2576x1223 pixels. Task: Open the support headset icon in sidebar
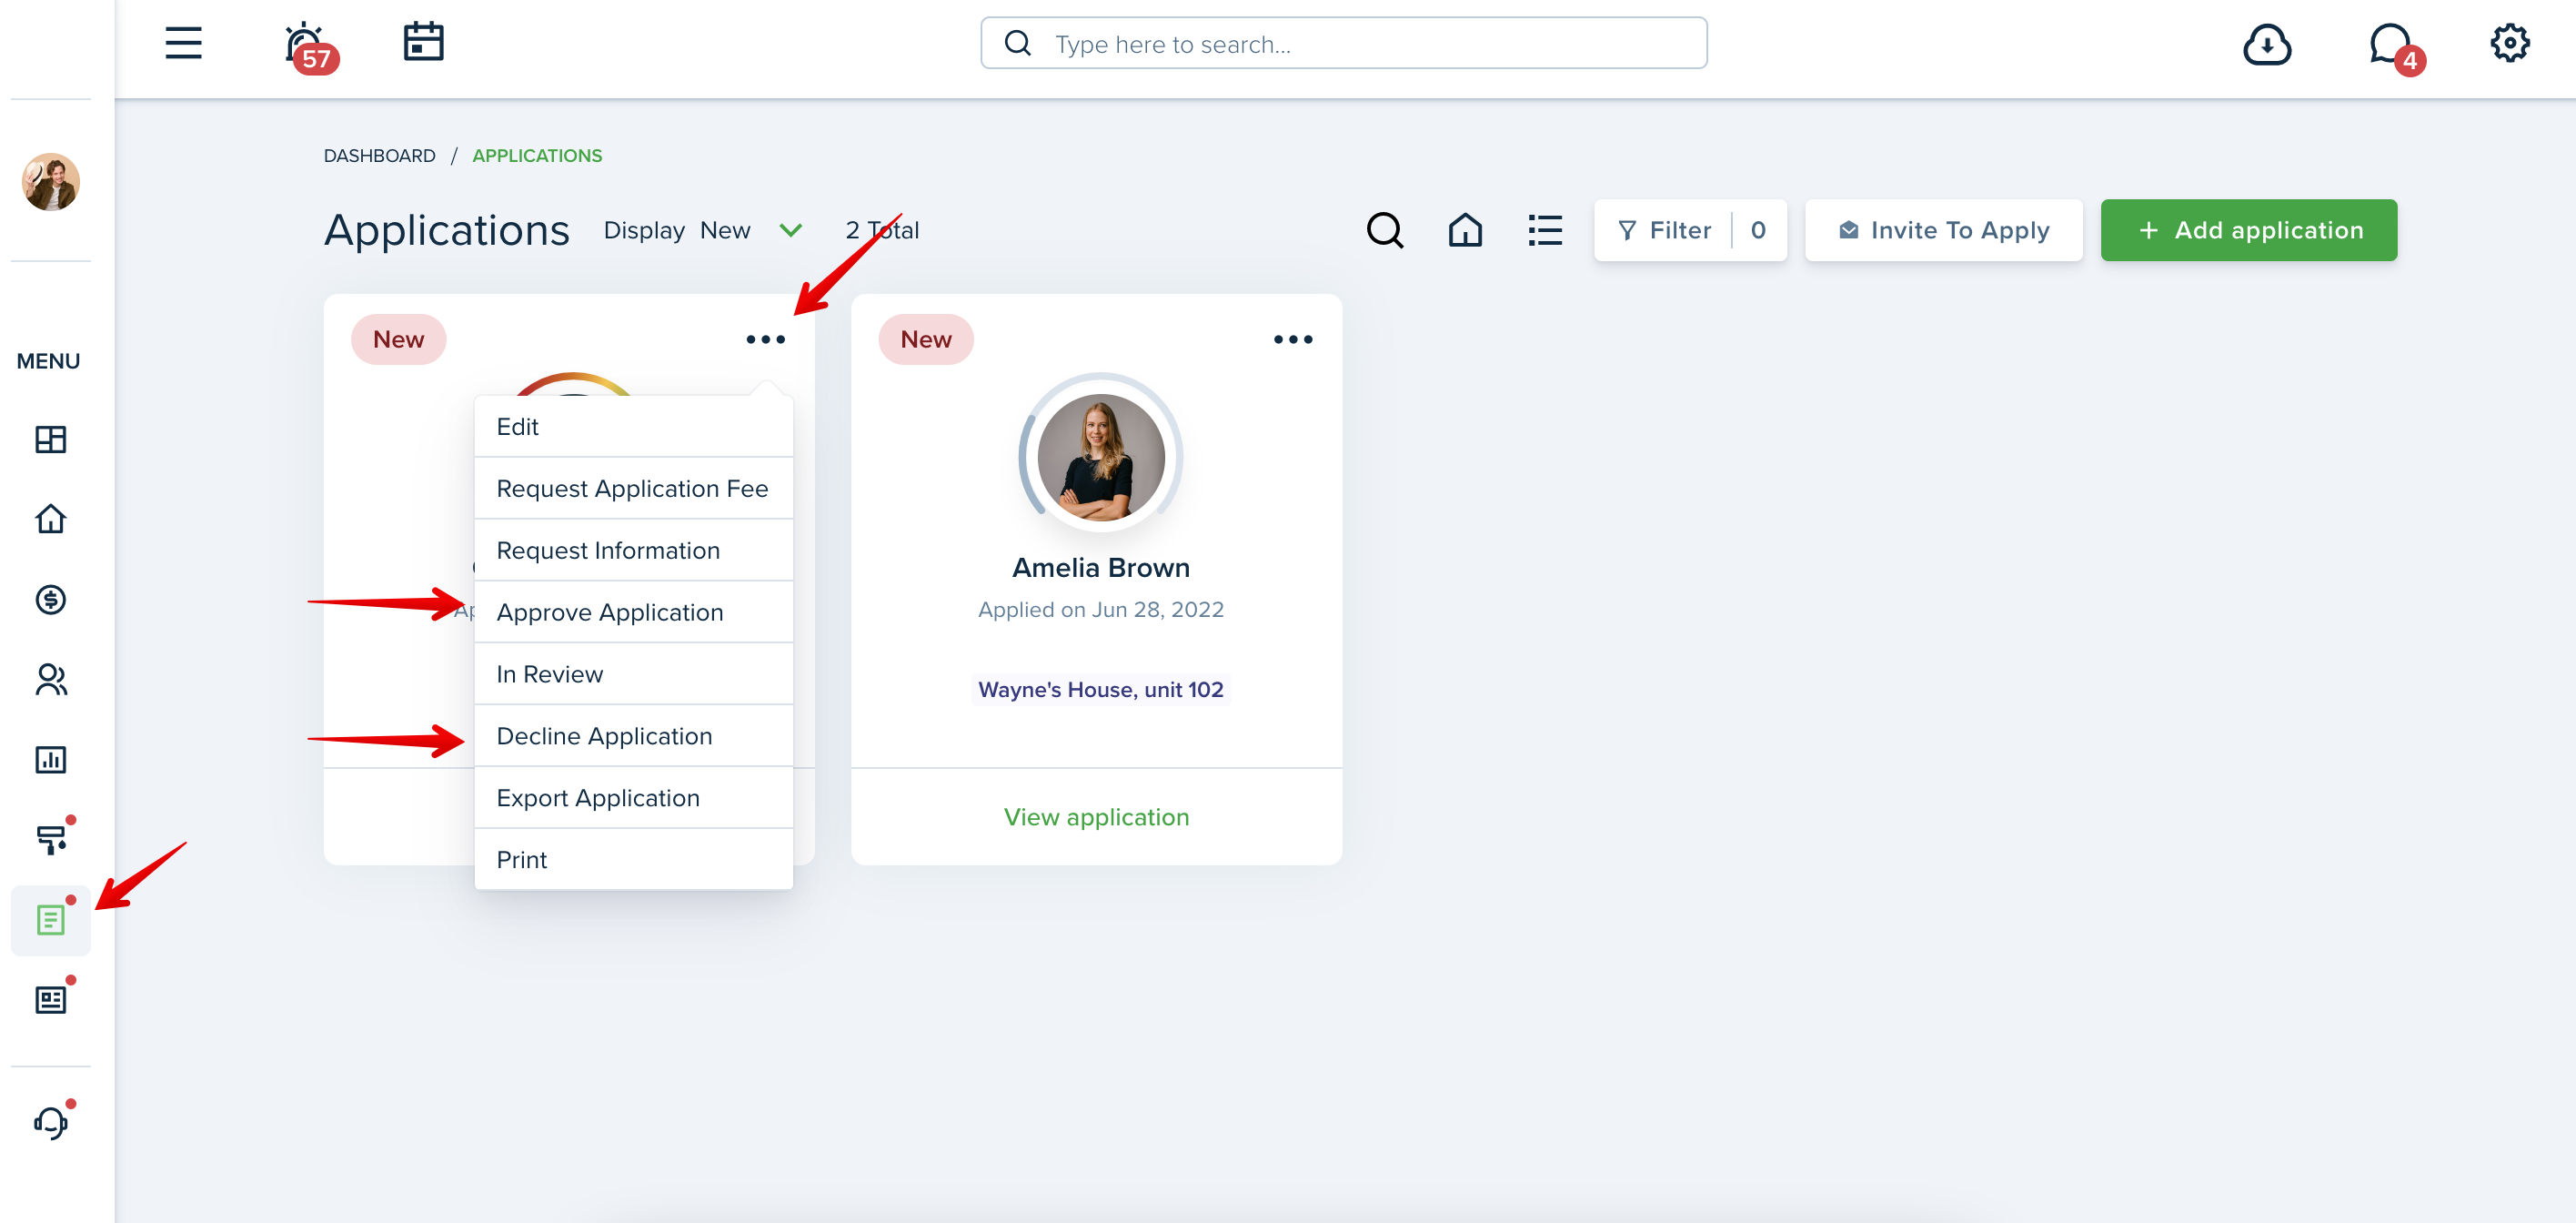click(50, 1121)
